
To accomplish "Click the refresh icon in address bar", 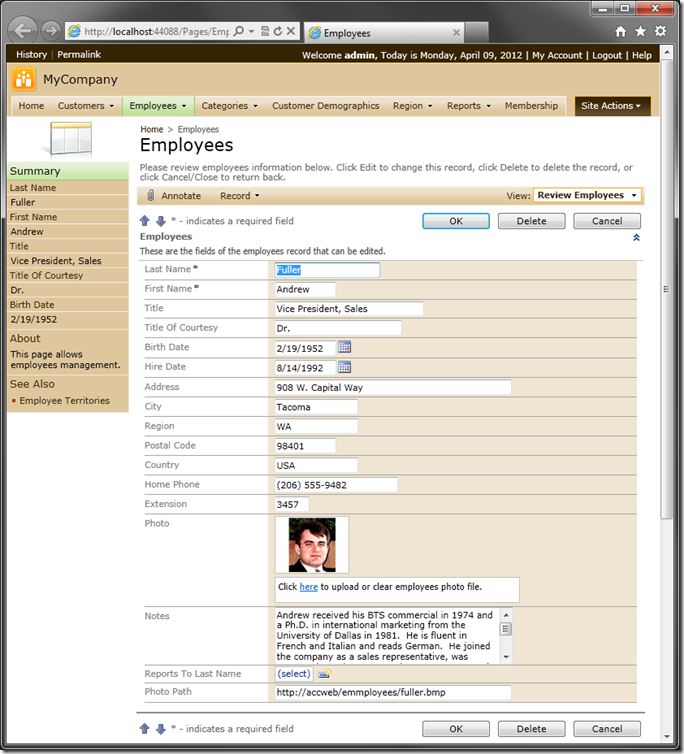I will (x=278, y=31).
